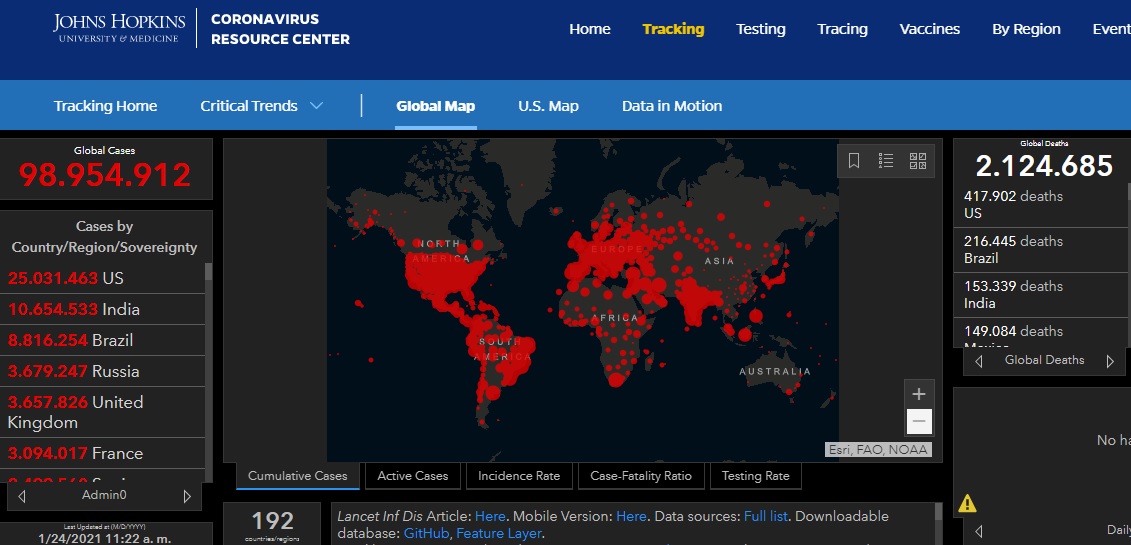Select the Brazil row in cases list

coord(102,340)
